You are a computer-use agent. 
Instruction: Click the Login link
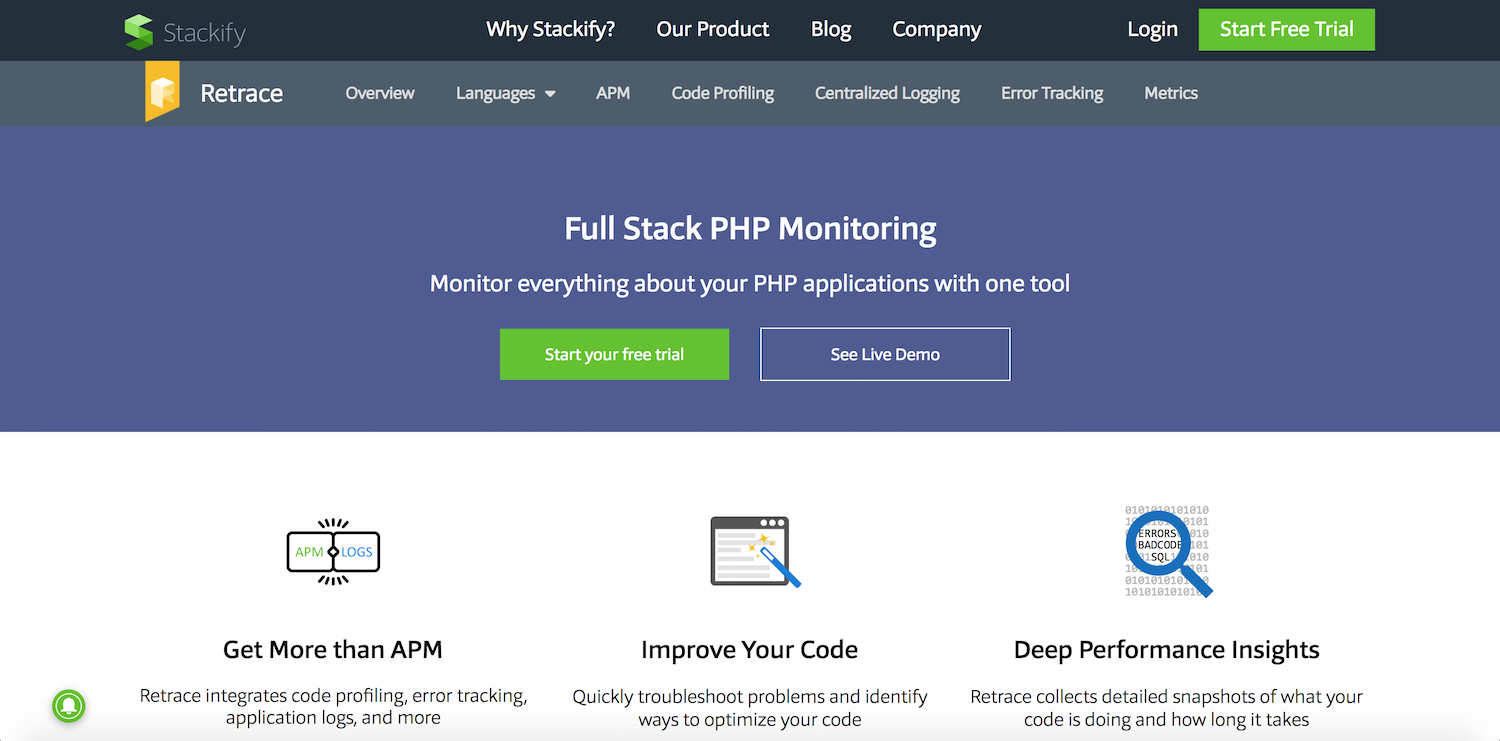click(1152, 29)
